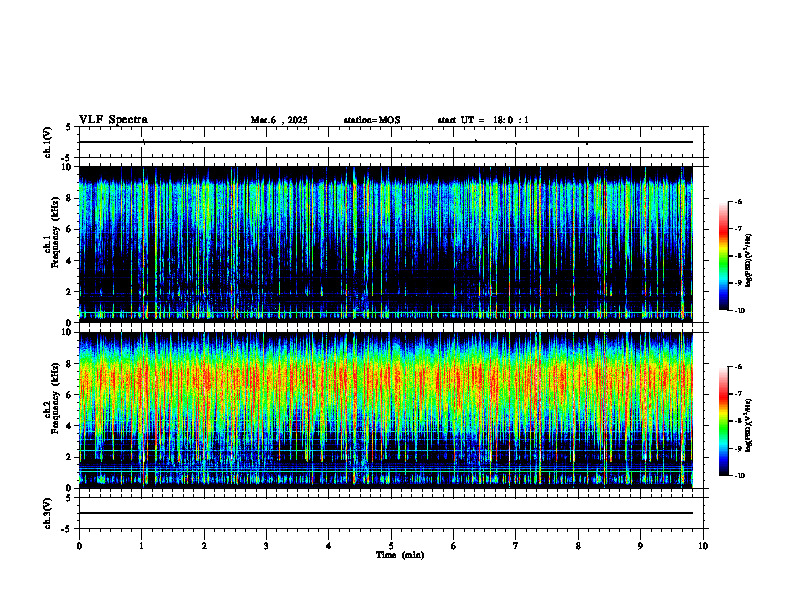The width and height of the screenshot is (792, 612).
Task: Select the date text "Mar.6 , 2025"
Action: coord(279,120)
